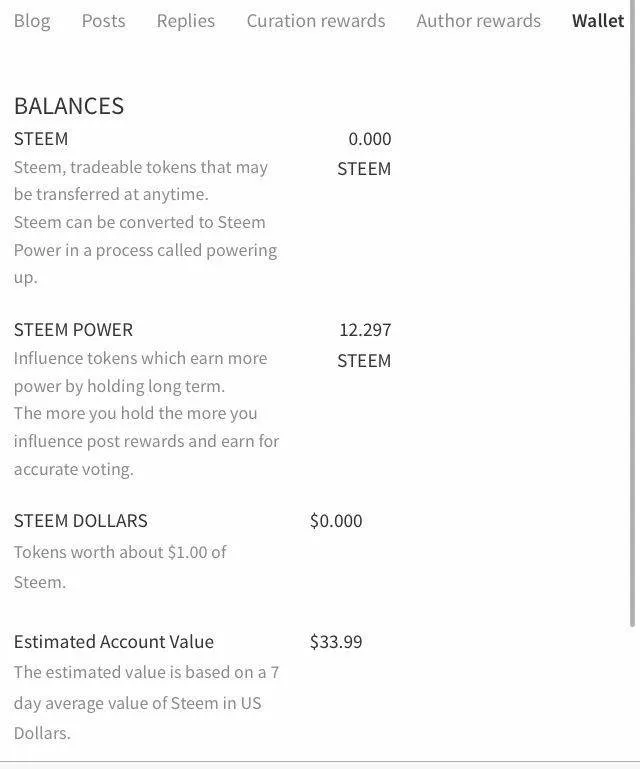Image resolution: width=640 pixels, height=769 pixels.
Task: Click the Estimated Account Value label
Action: click(114, 641)
